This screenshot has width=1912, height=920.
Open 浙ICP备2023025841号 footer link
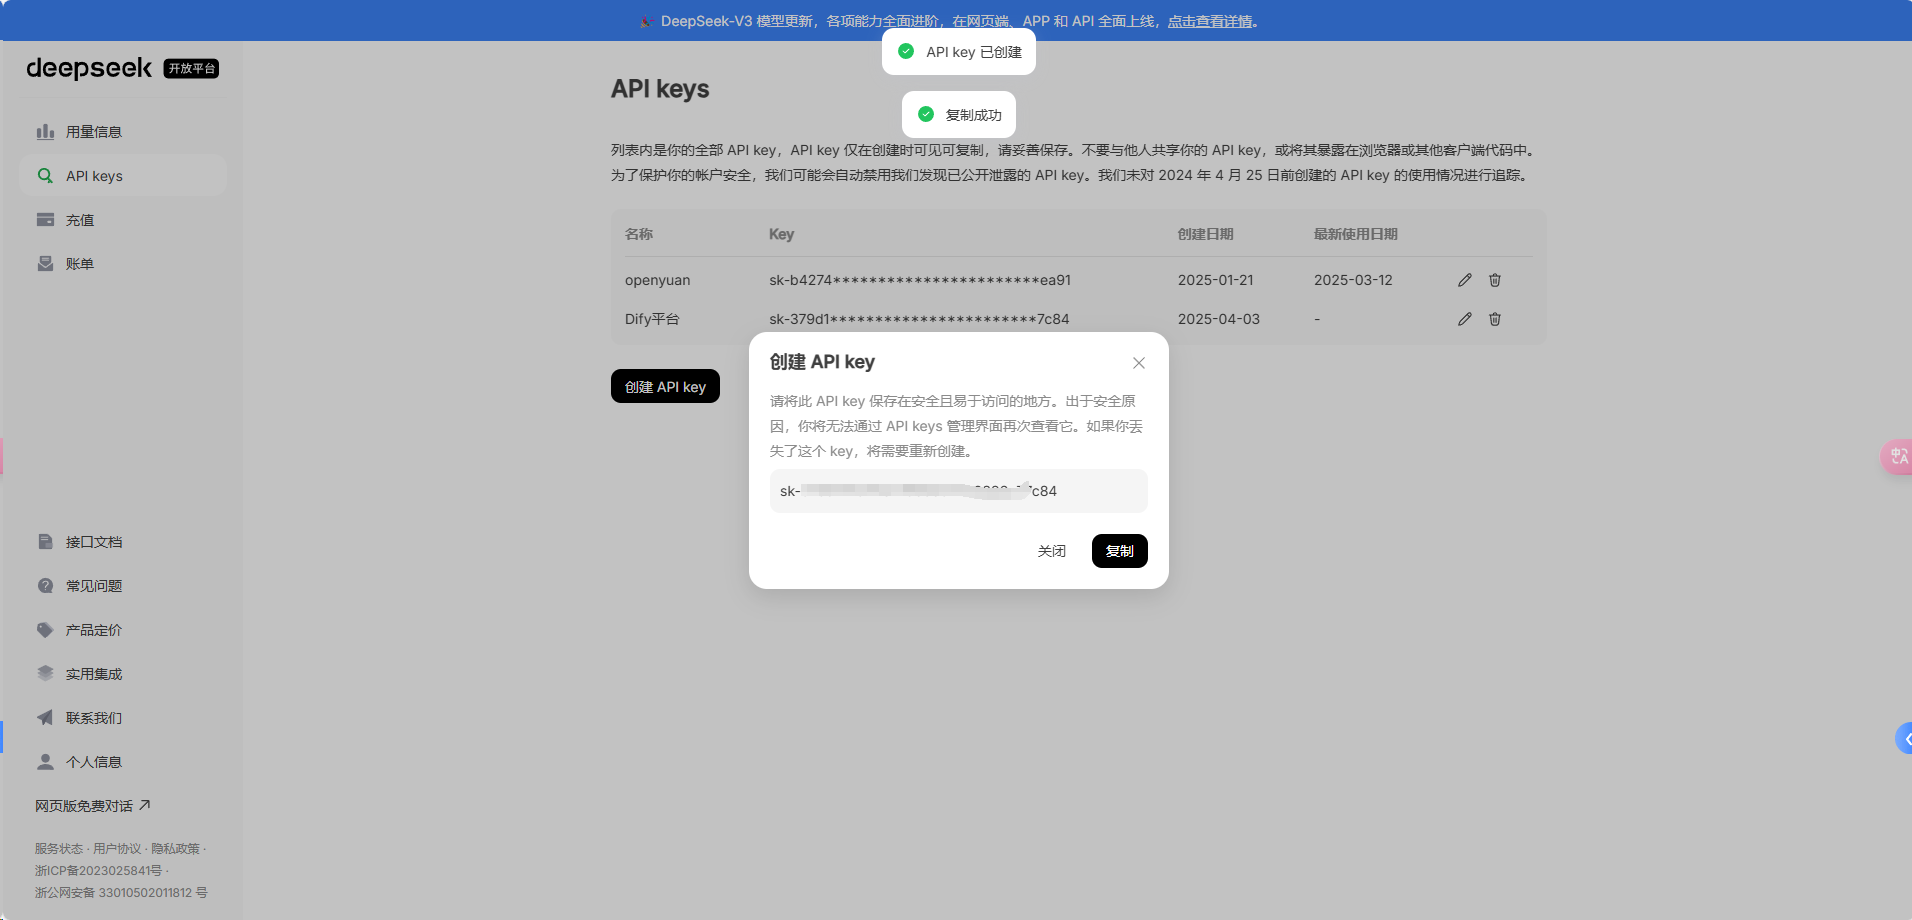[98, 871]
